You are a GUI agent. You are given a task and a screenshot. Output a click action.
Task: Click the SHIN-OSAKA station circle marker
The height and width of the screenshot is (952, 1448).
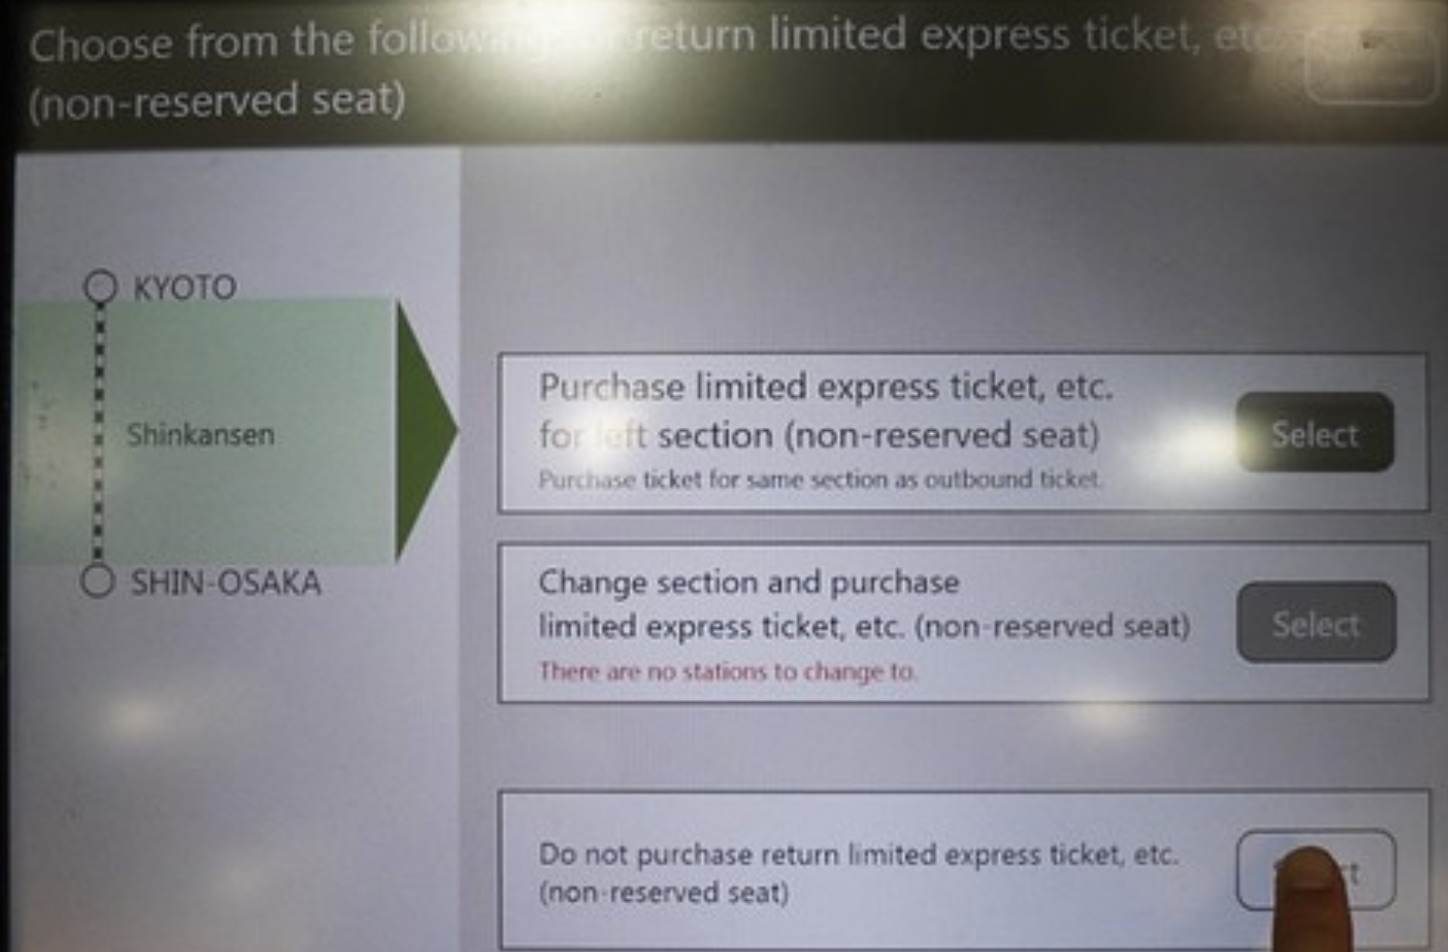pyautogui.click(x=97, y=581)
